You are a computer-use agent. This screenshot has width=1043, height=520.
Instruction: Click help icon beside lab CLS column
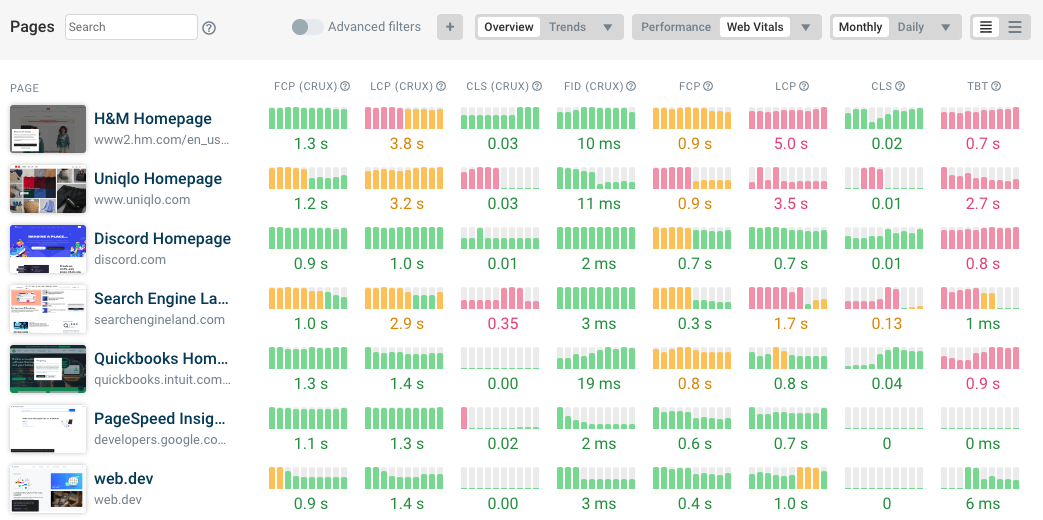pos(900,86)
